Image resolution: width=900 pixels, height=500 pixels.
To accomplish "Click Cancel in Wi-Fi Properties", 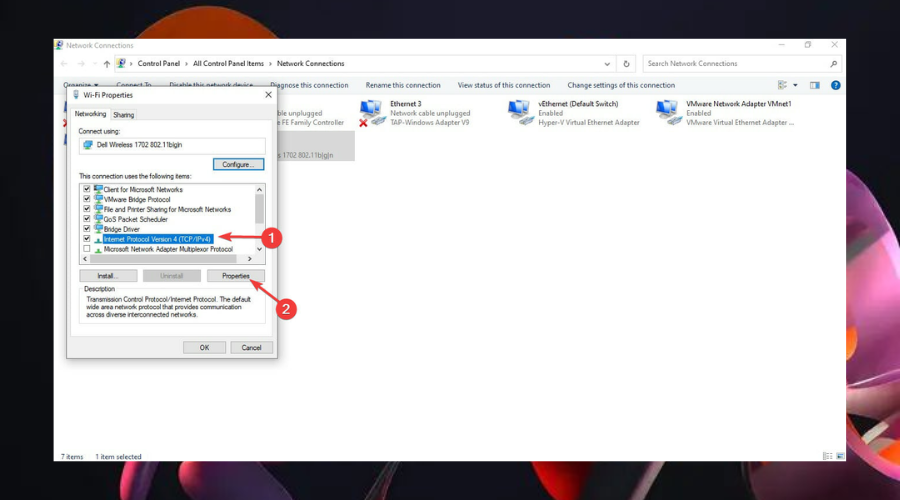I will pyautogui.click(x=251, y=348).
